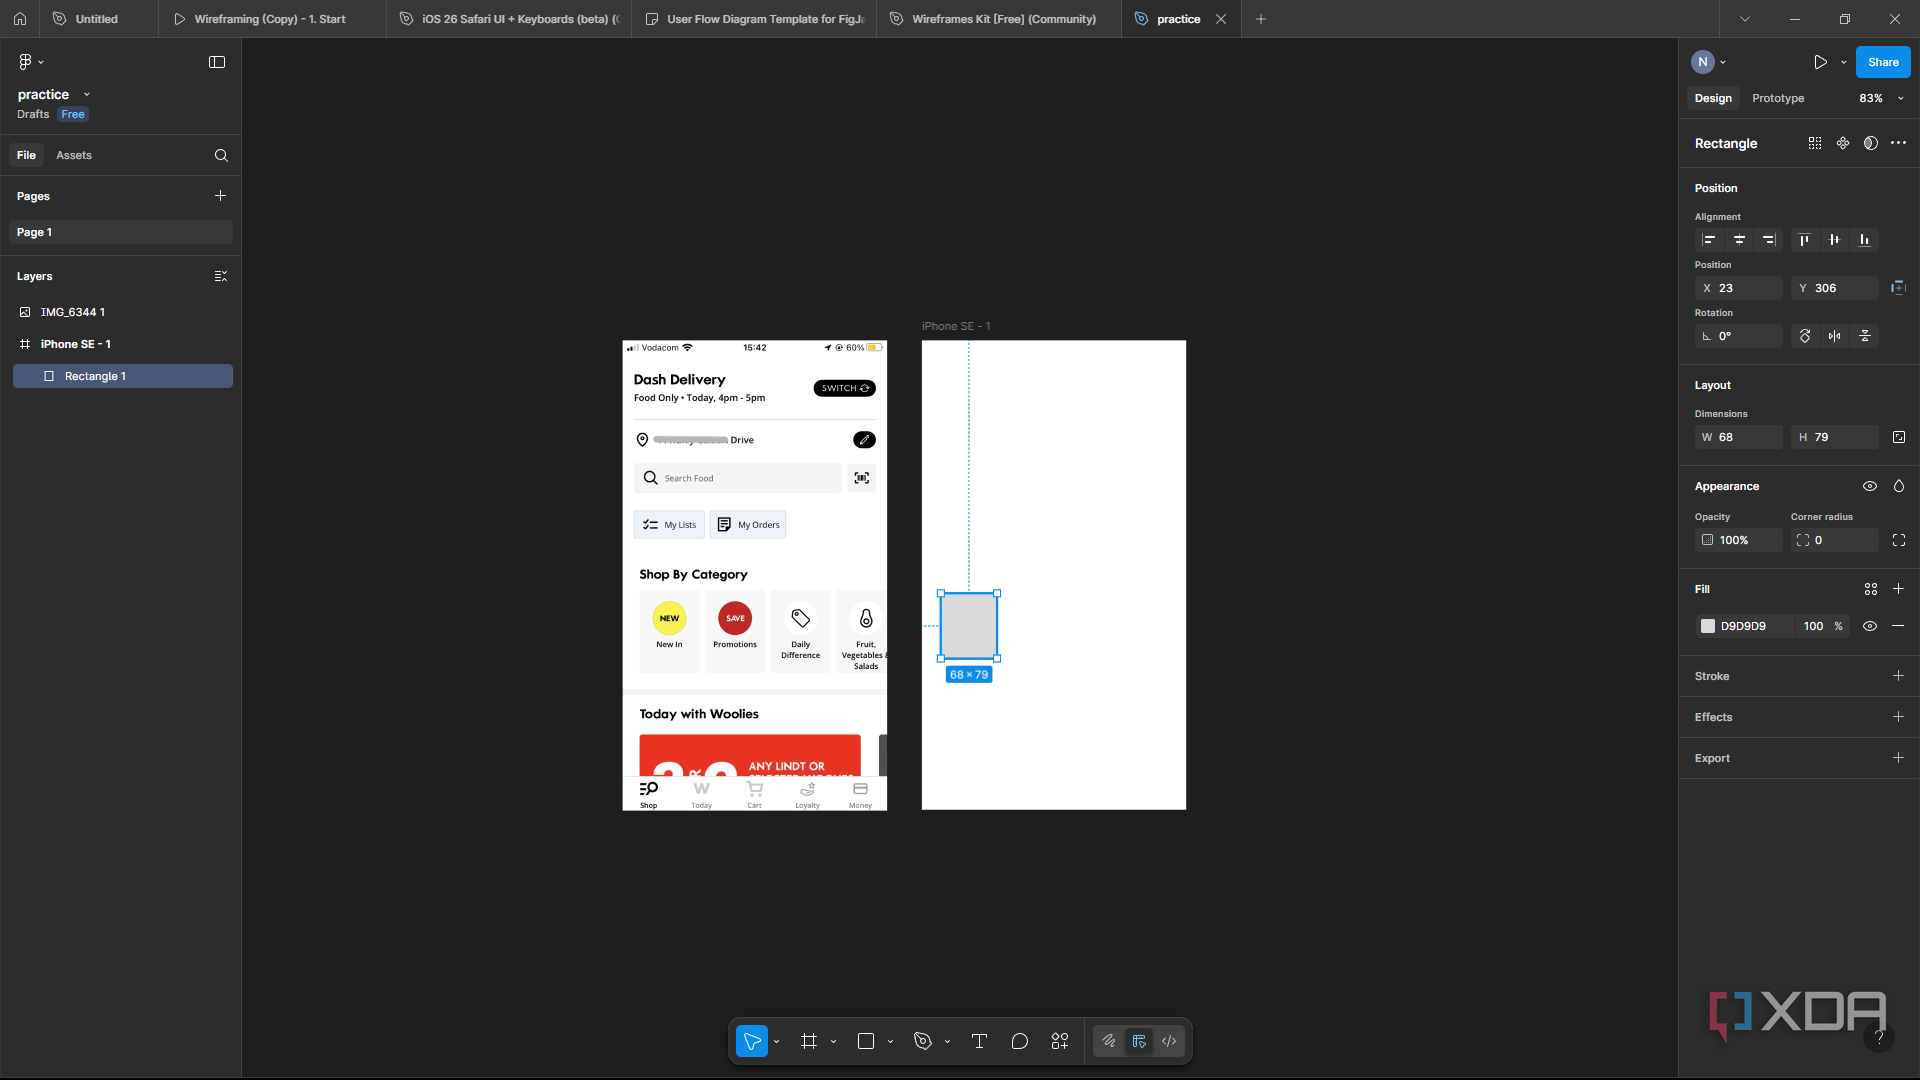
Task: Open the Untitled file tab
Action: pos(96,19)
